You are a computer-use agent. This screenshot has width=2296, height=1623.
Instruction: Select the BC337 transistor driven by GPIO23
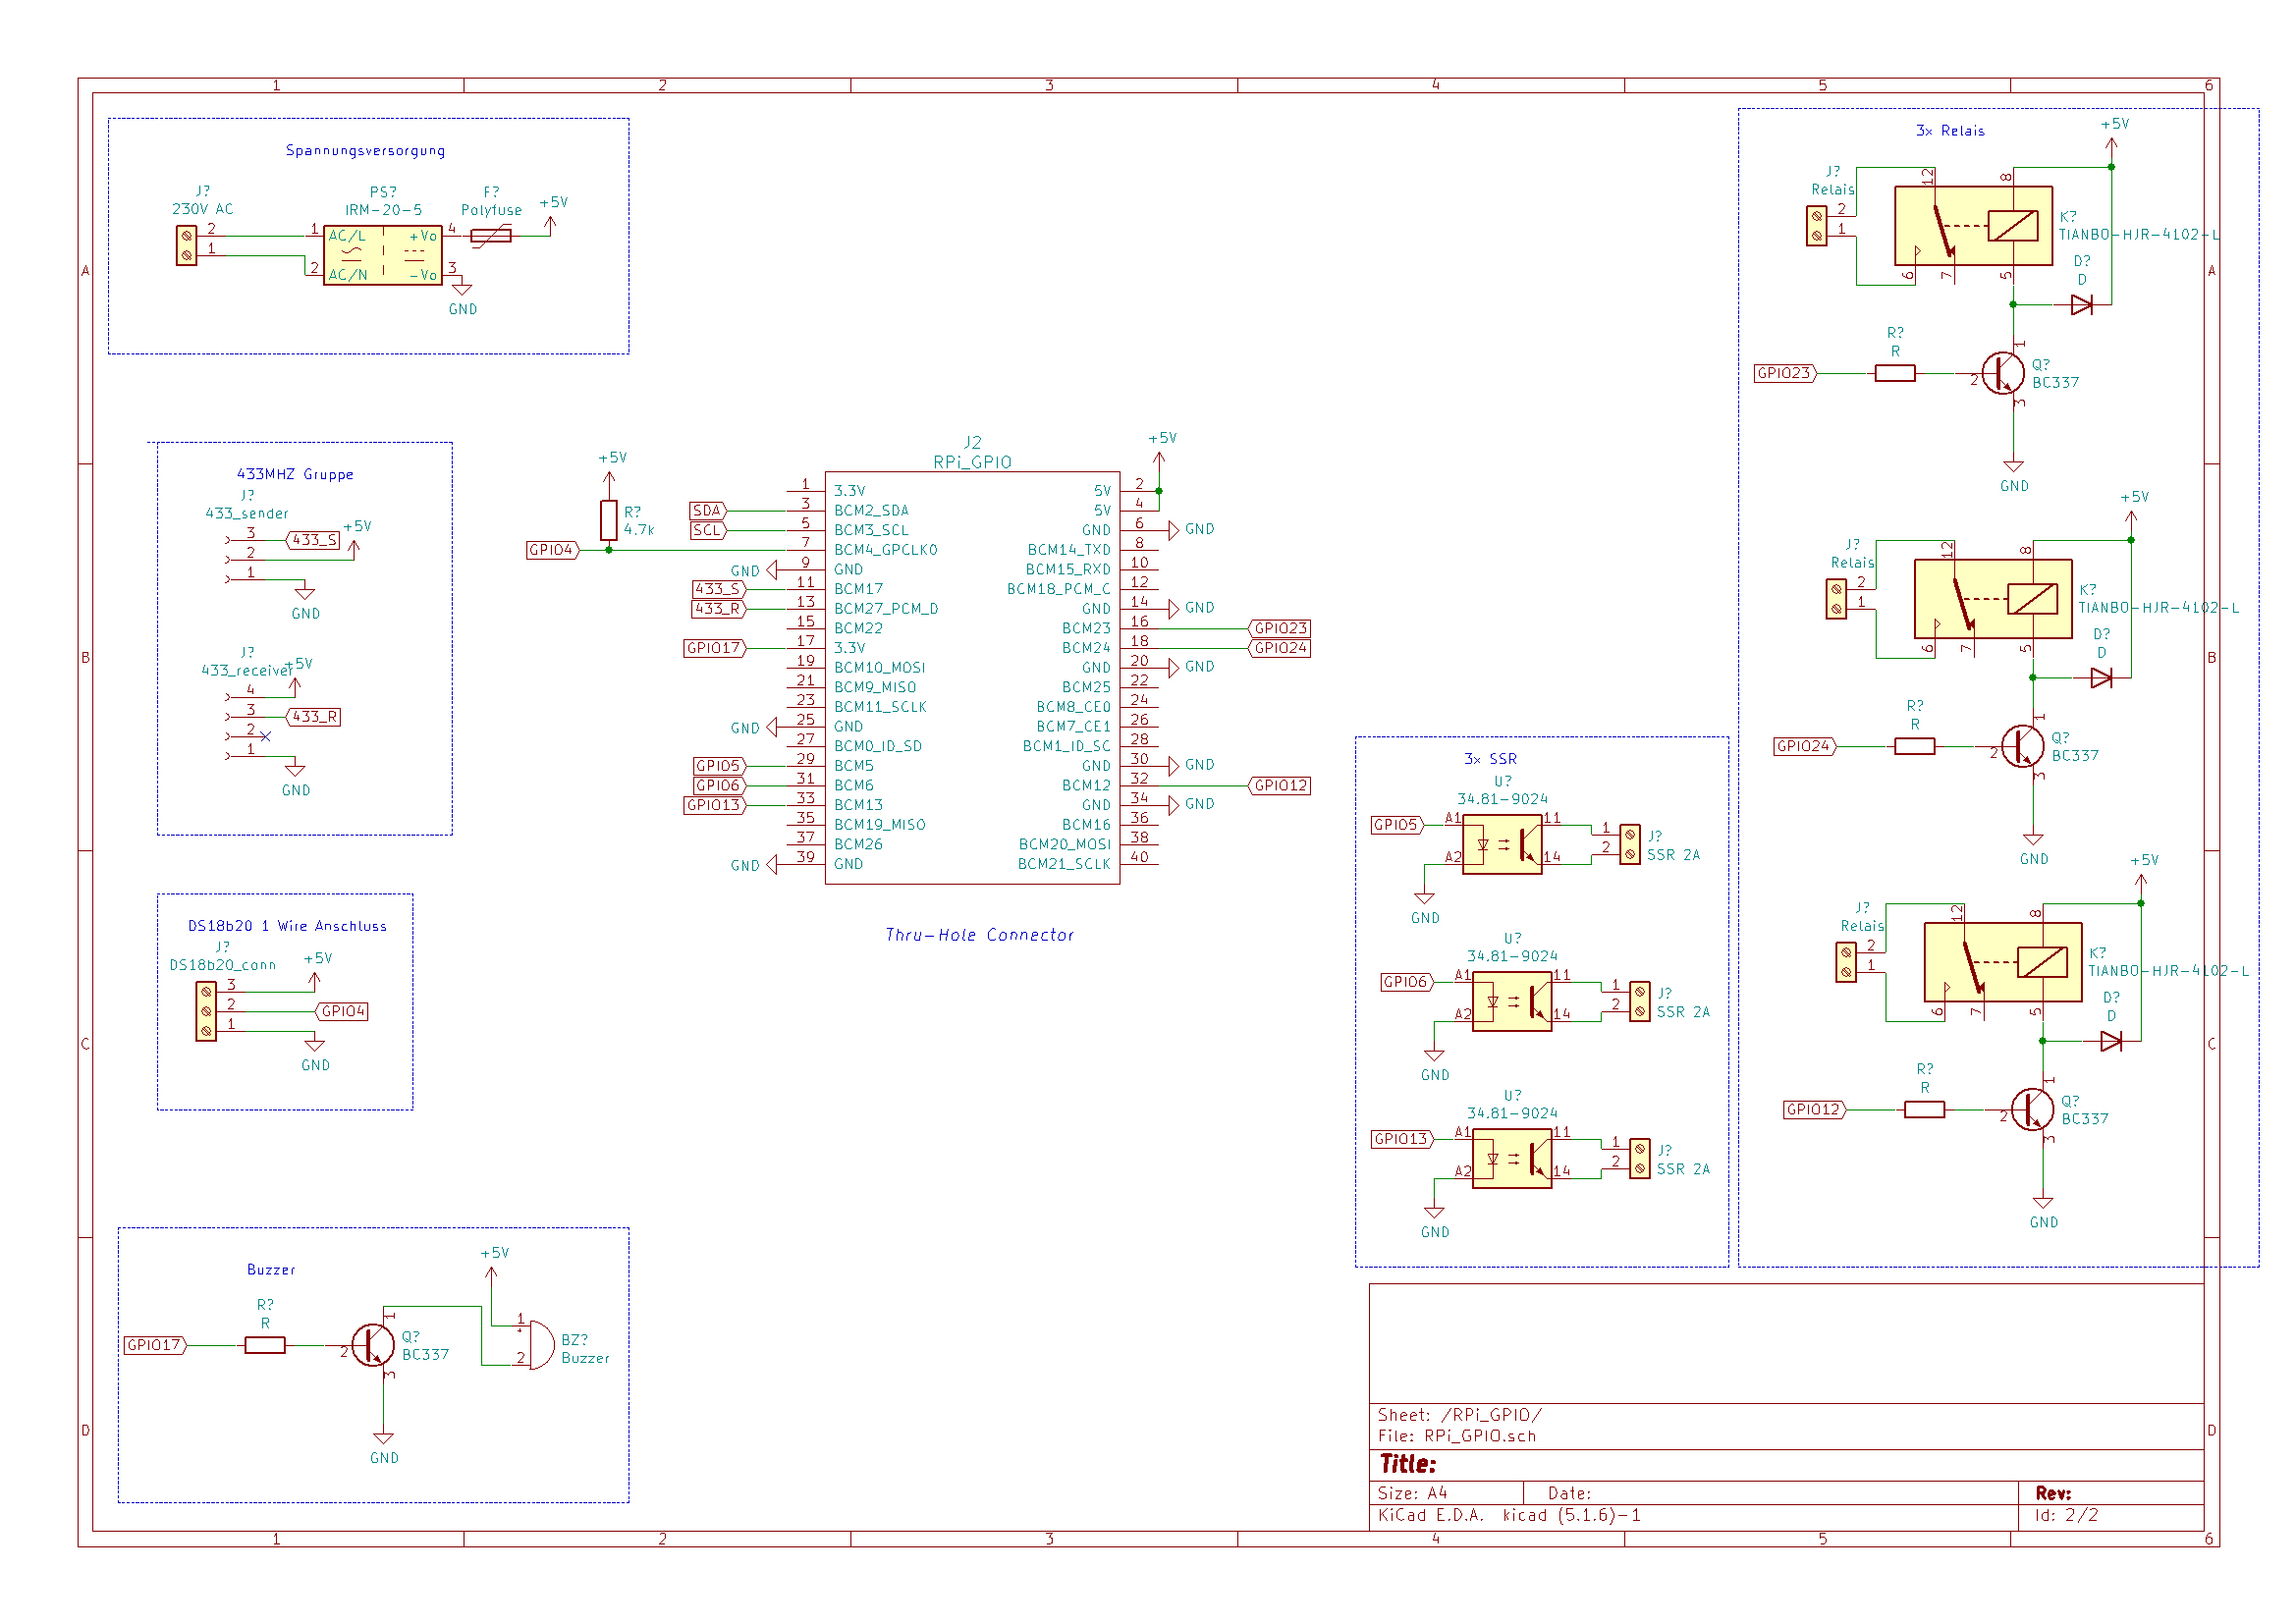pos(2003,373)
